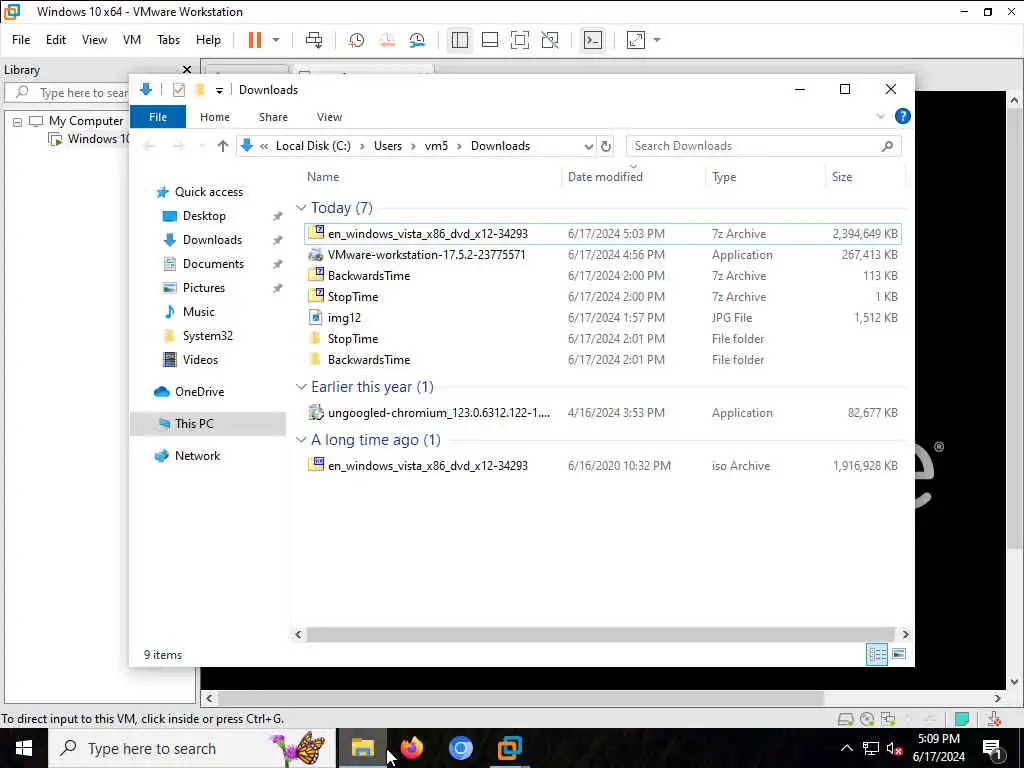Switch to large thumbnails view layout

click(899, 654)
